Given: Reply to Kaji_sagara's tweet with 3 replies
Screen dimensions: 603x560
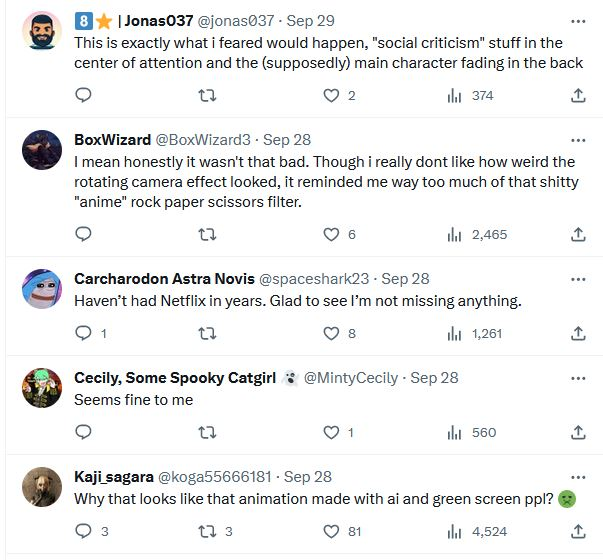Looking at the screenshot, I should [x=84, y=531].
